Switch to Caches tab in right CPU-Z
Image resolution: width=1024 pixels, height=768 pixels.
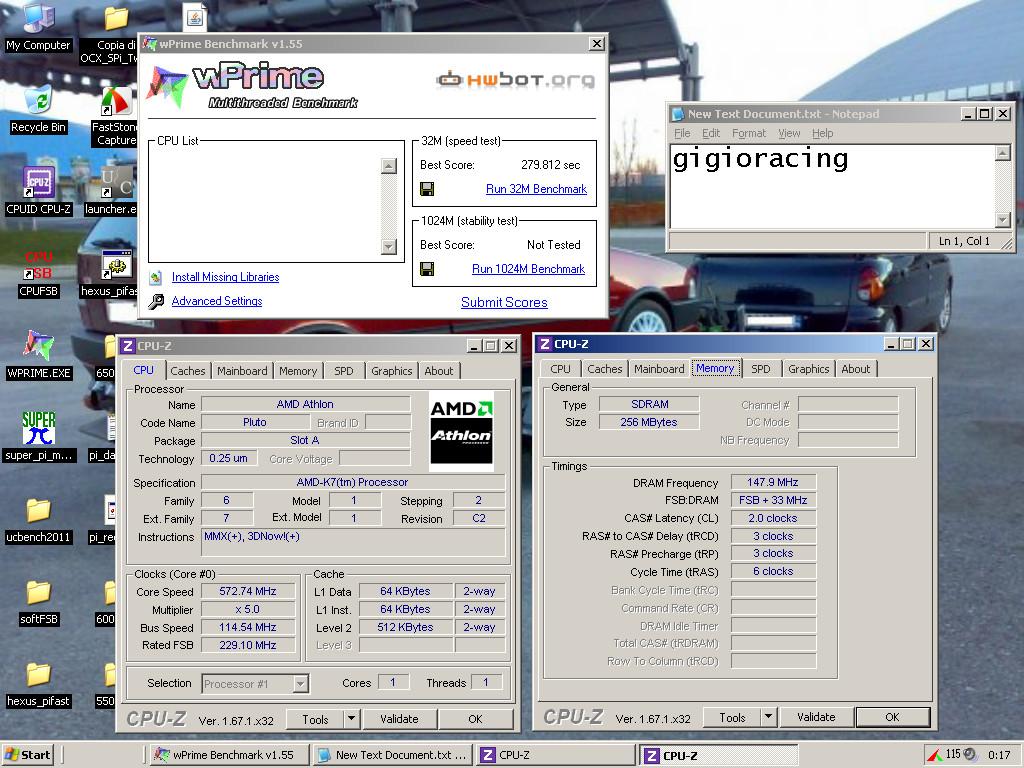(x=605, y=369)
